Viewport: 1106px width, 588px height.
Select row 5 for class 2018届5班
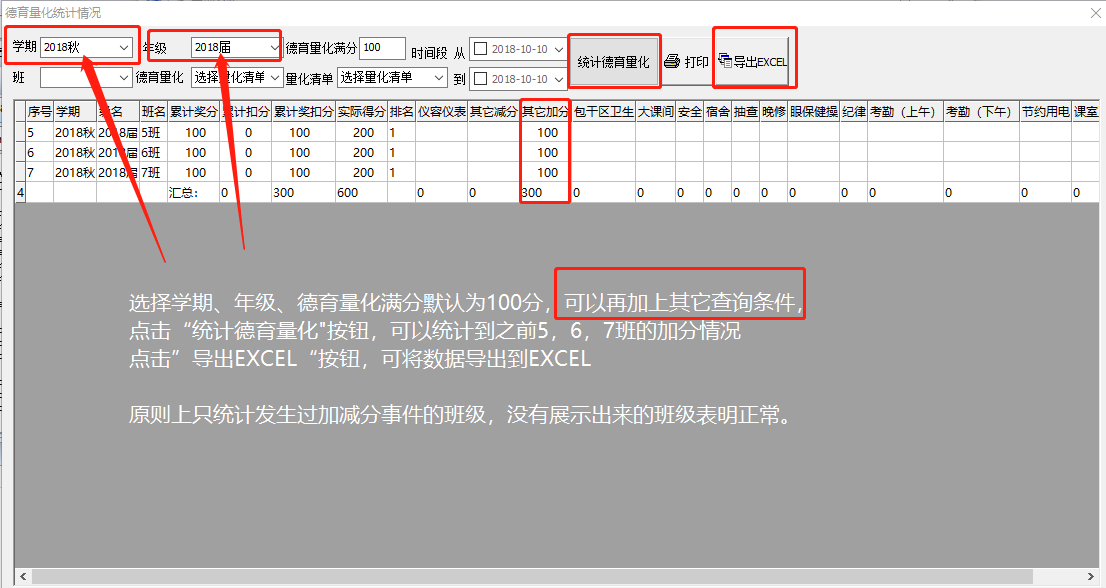click(100, 133)
